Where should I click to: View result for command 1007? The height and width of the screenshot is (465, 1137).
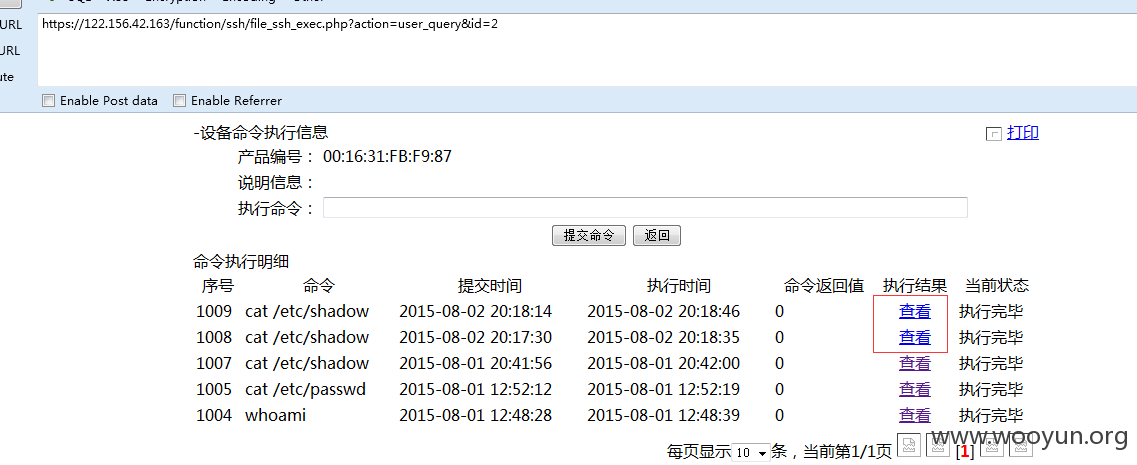(914, 364)
